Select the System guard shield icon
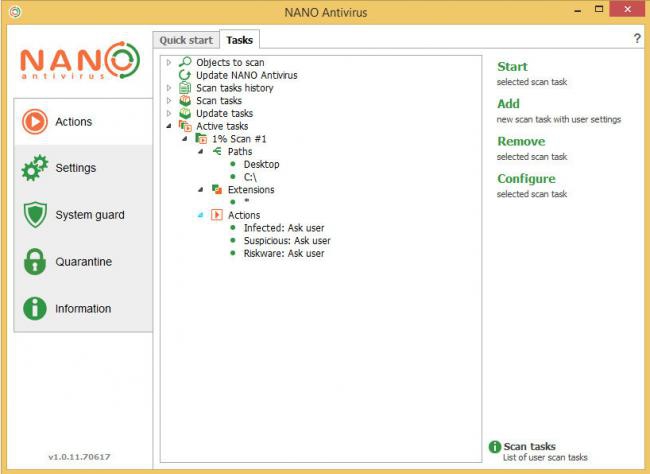 point(35,215)
